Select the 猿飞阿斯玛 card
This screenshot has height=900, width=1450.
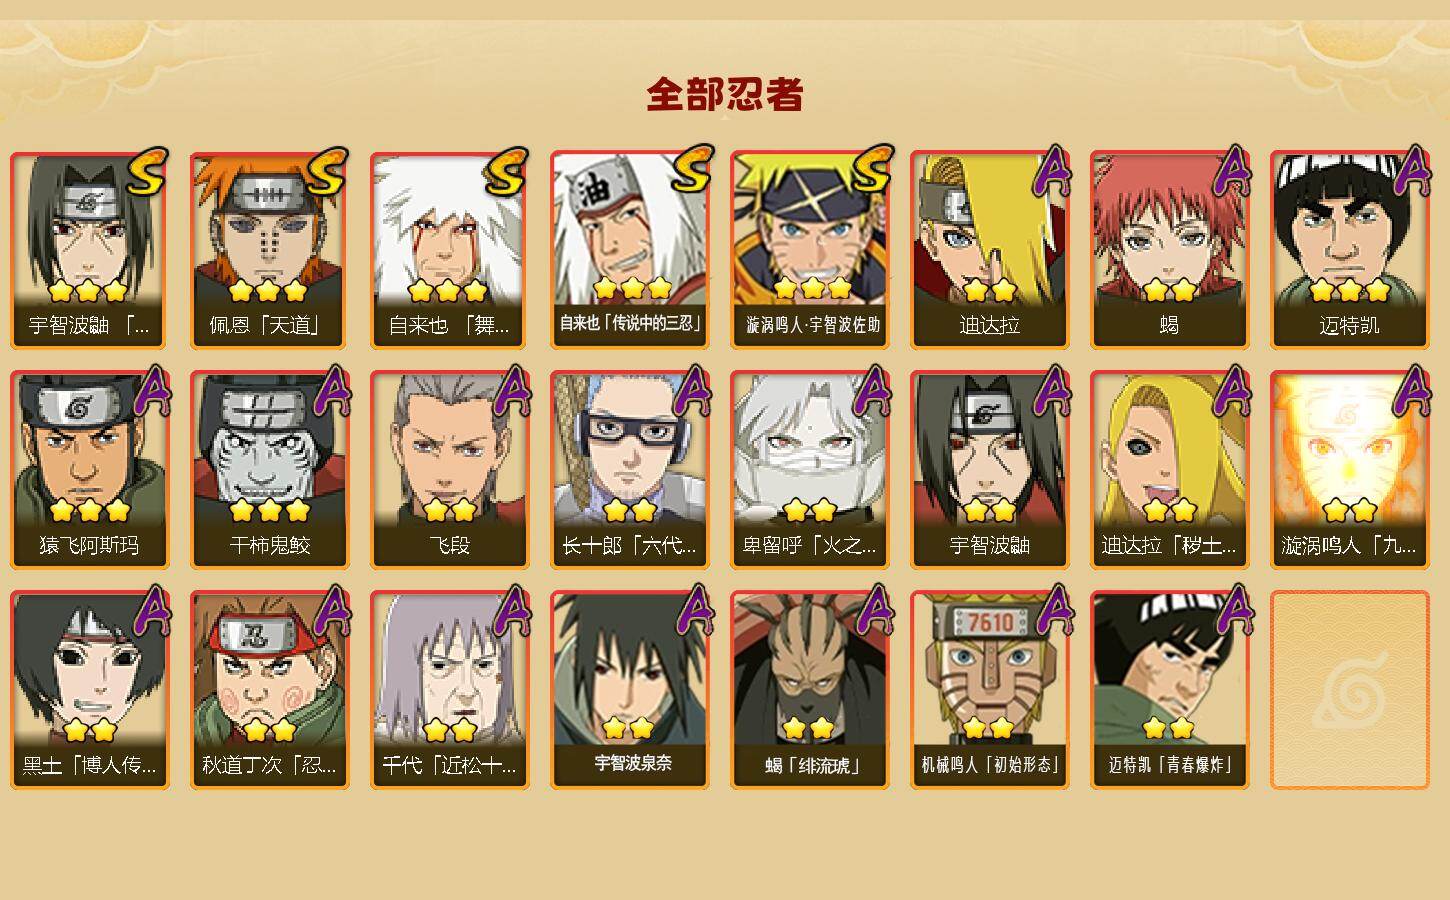tap(90, 470)
